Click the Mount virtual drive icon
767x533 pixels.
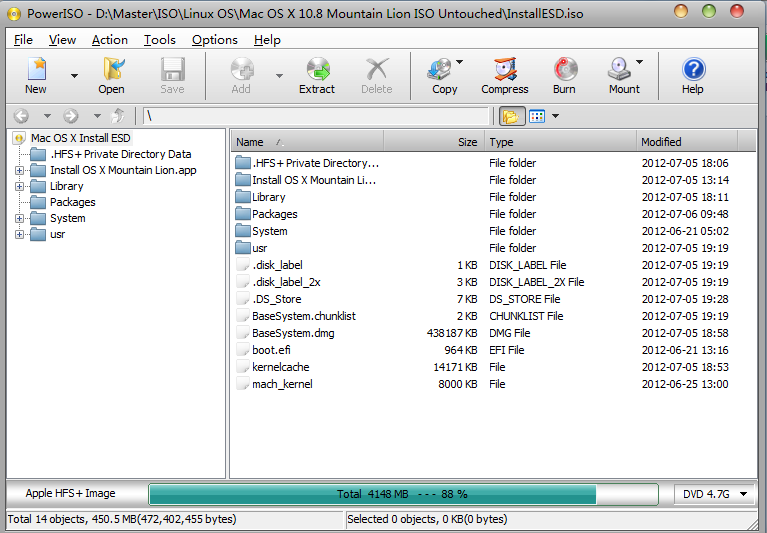620,69
